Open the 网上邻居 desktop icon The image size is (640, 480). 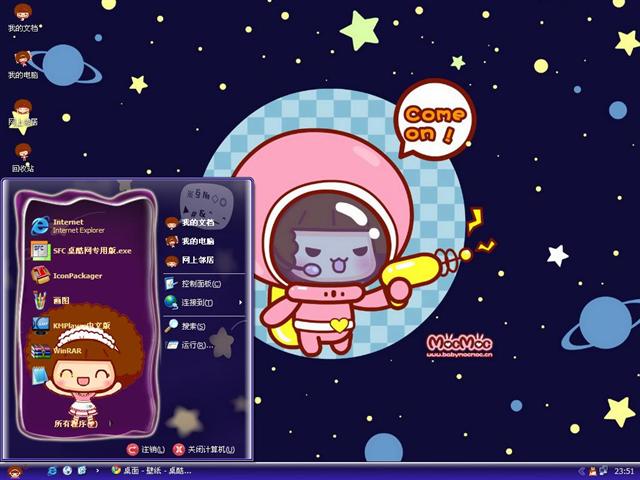pos(23,112)
